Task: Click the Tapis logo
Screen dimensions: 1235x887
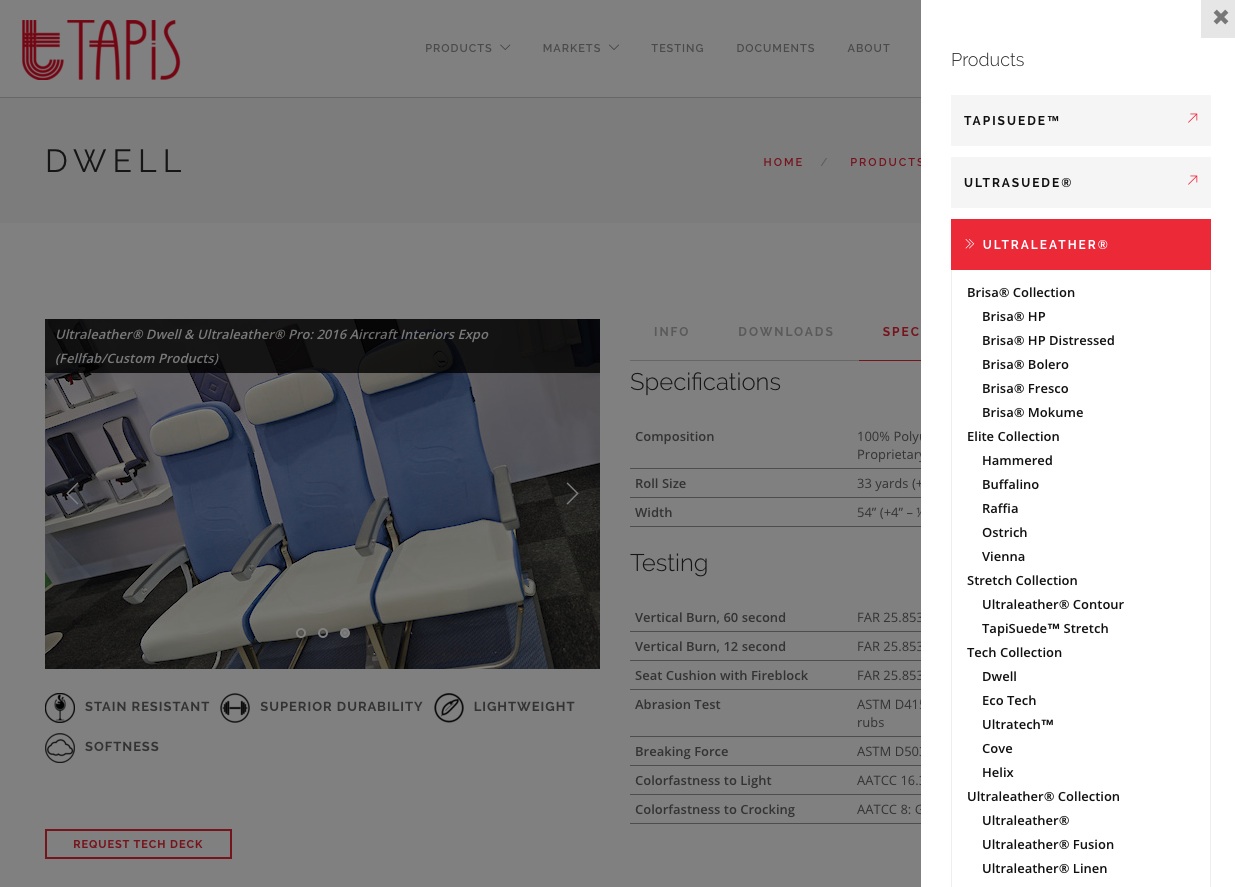Action: (x=101, y=49)
